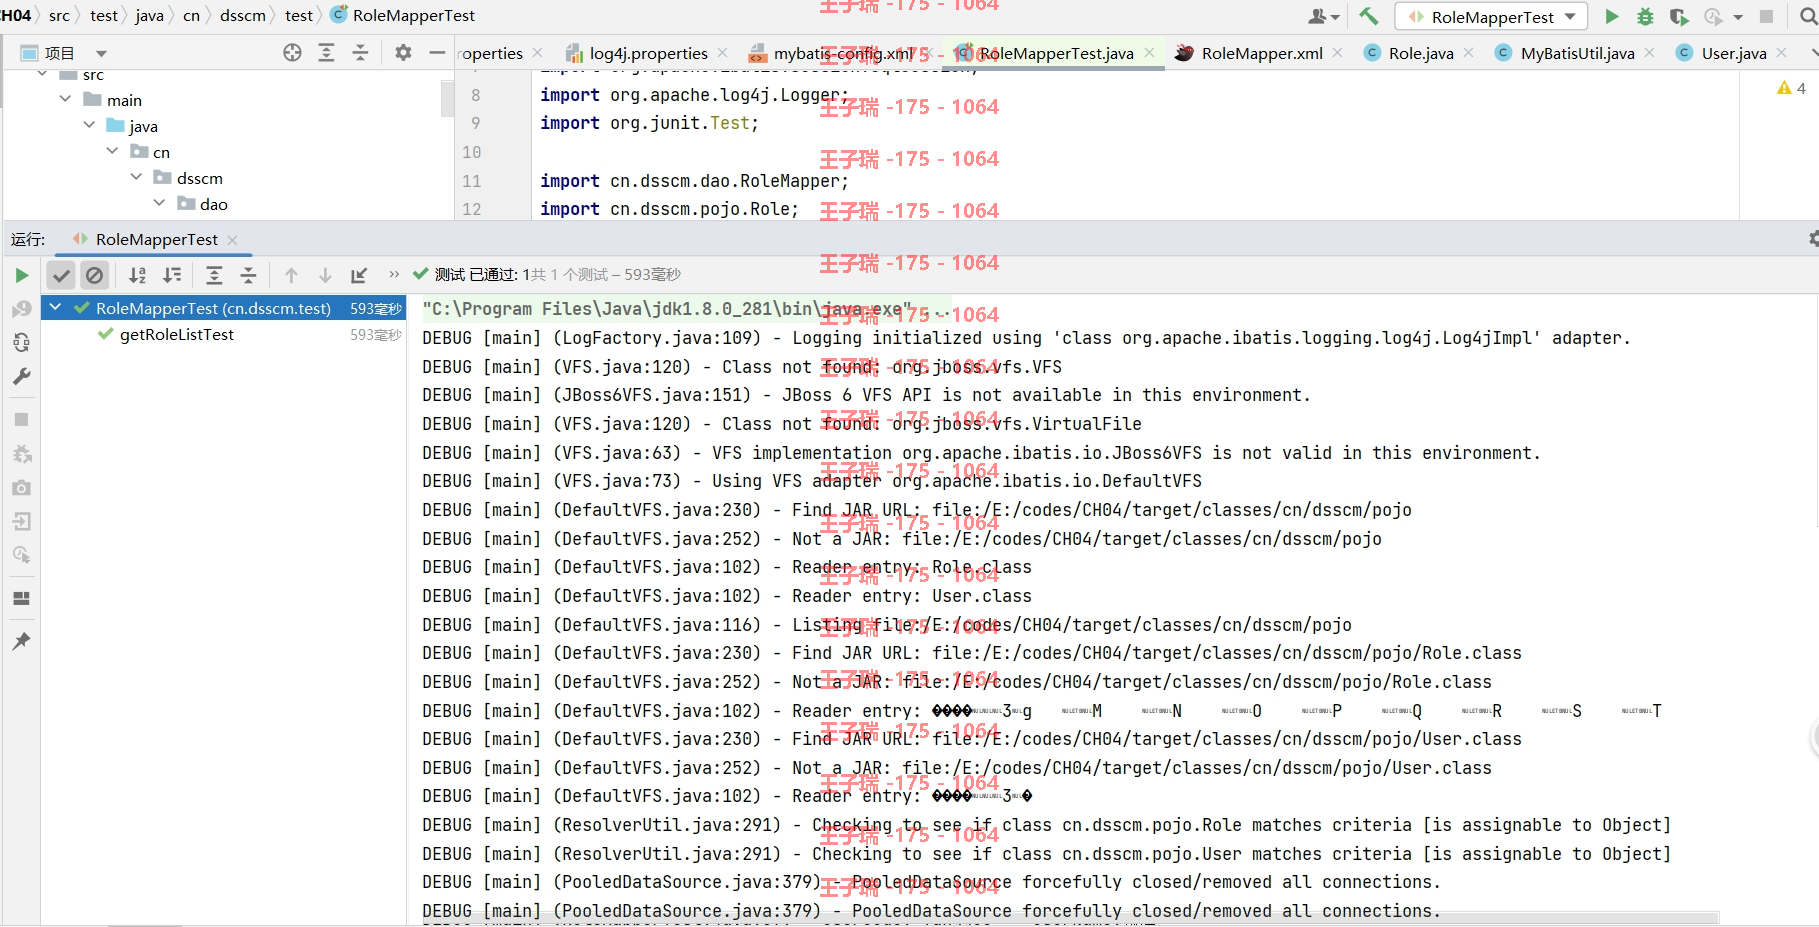Toggle sort tests alphabetically
Image resolution: width=1819 pixels, height=927 pixels.
pos(138,275)
